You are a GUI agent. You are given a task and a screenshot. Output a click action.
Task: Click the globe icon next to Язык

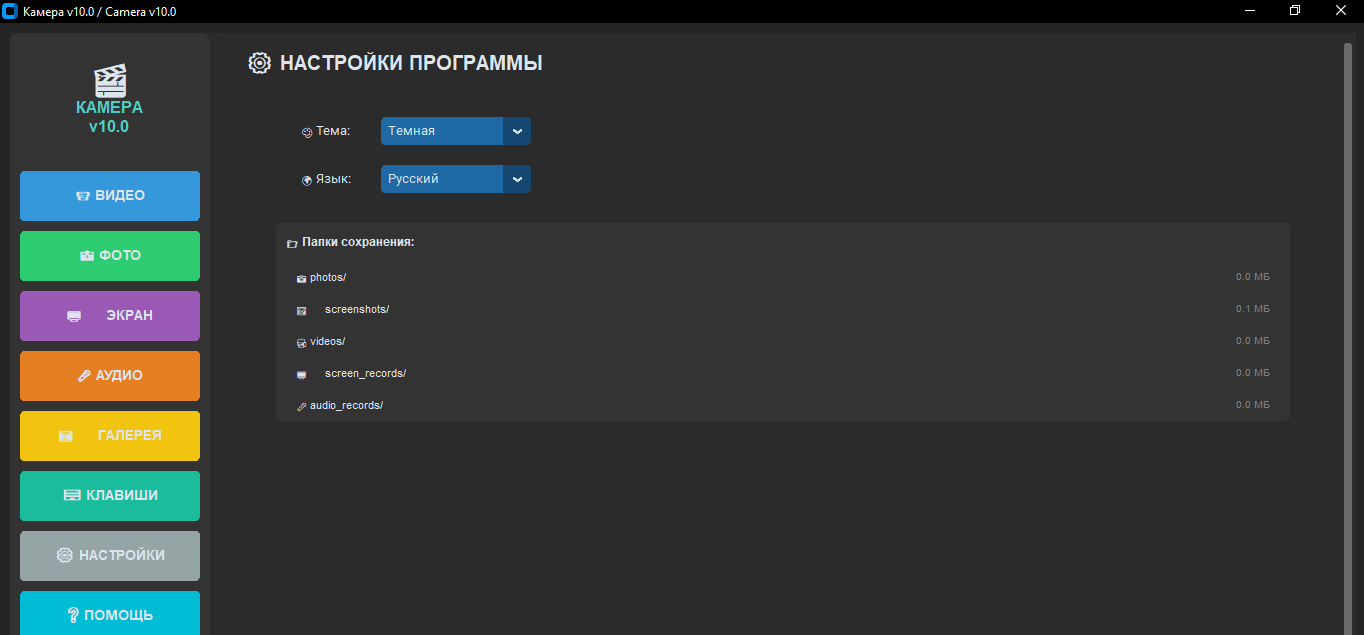click(x=307, y=181)
